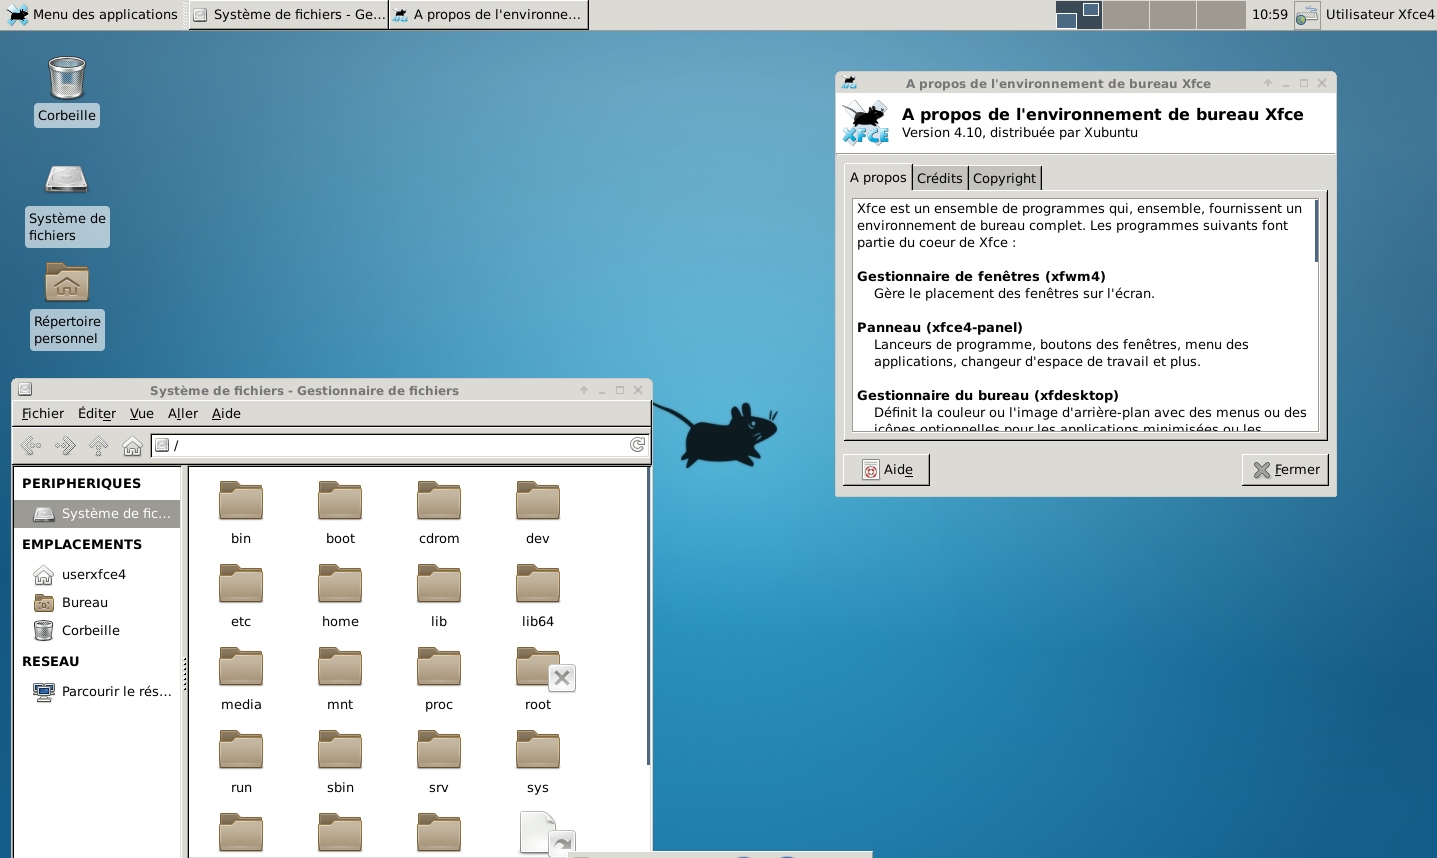1437x858 pixels.
Task: Go to parent folder with up arrow
Action: (x=98, y=446)
